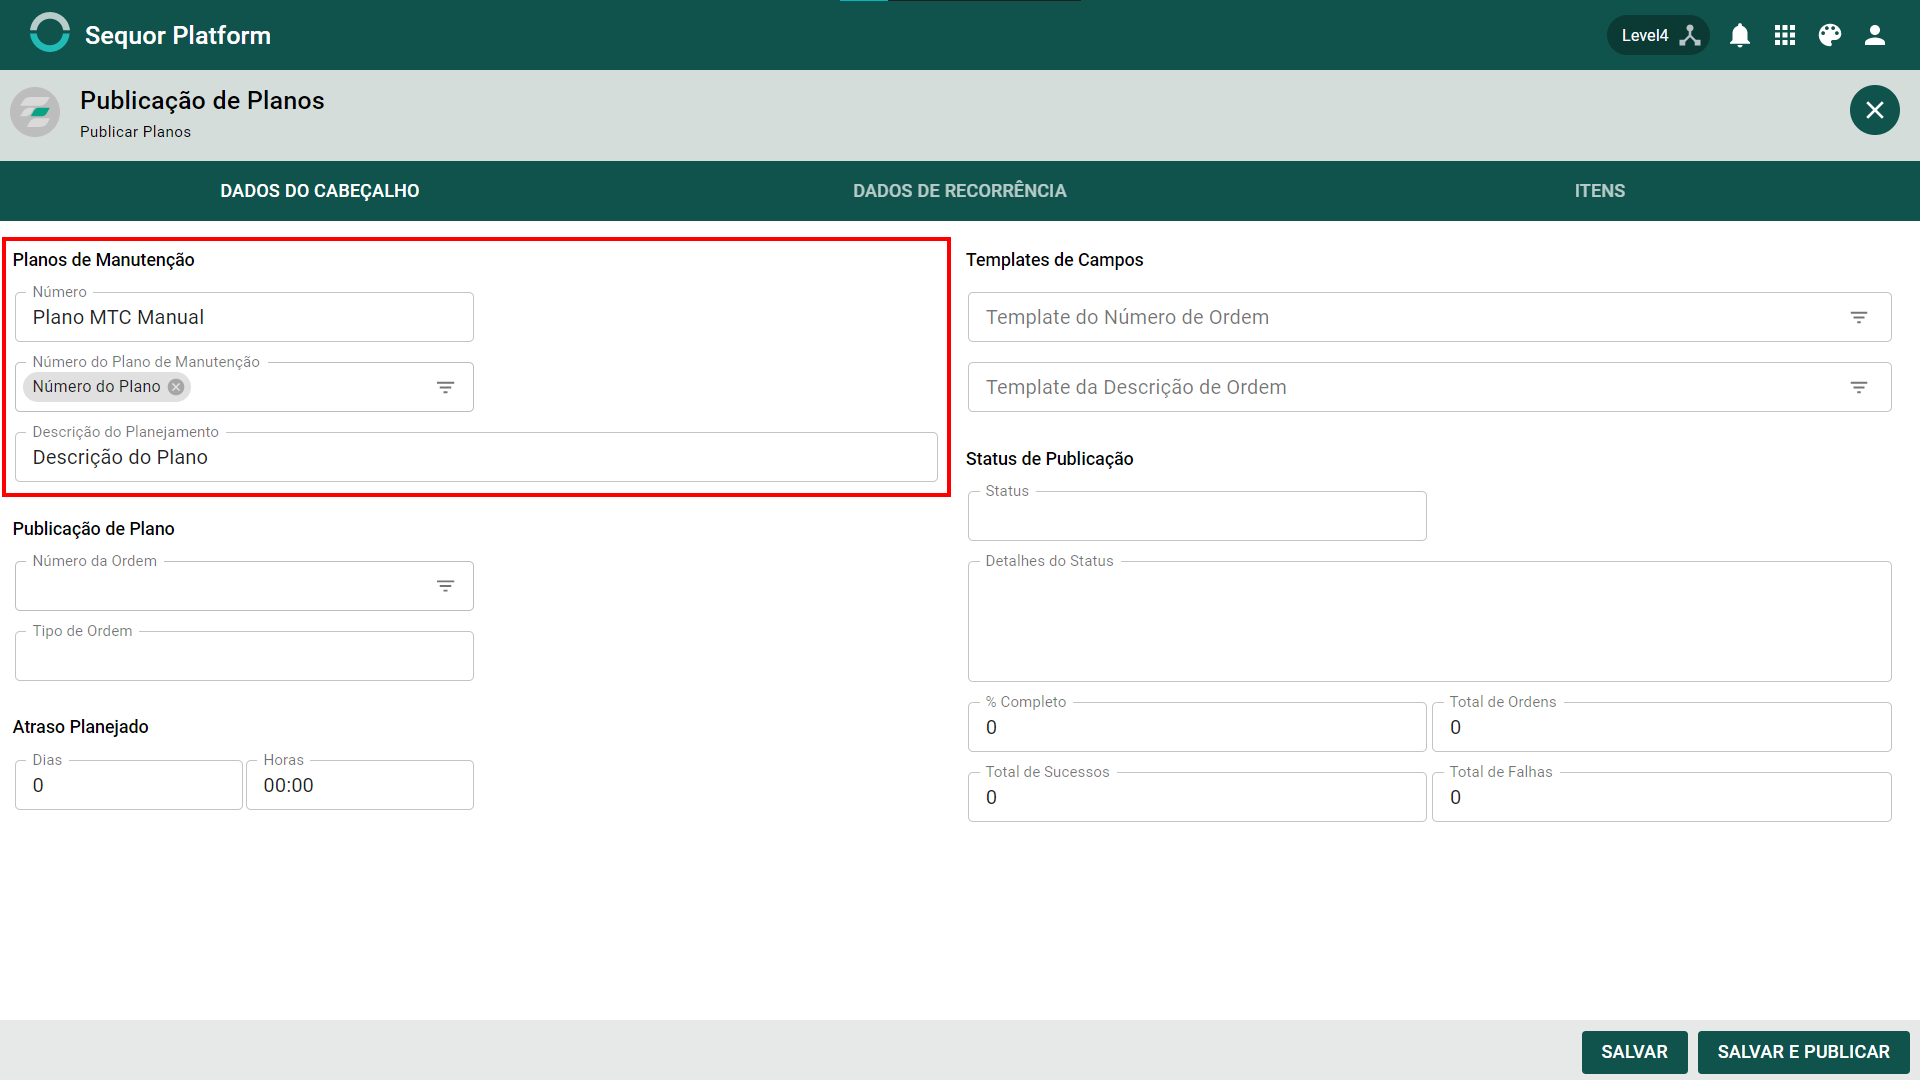1920x1080 pixels.
Task: Focus the Total de Falhas field
Action: pyautogui.click(x=1662, y=797)
